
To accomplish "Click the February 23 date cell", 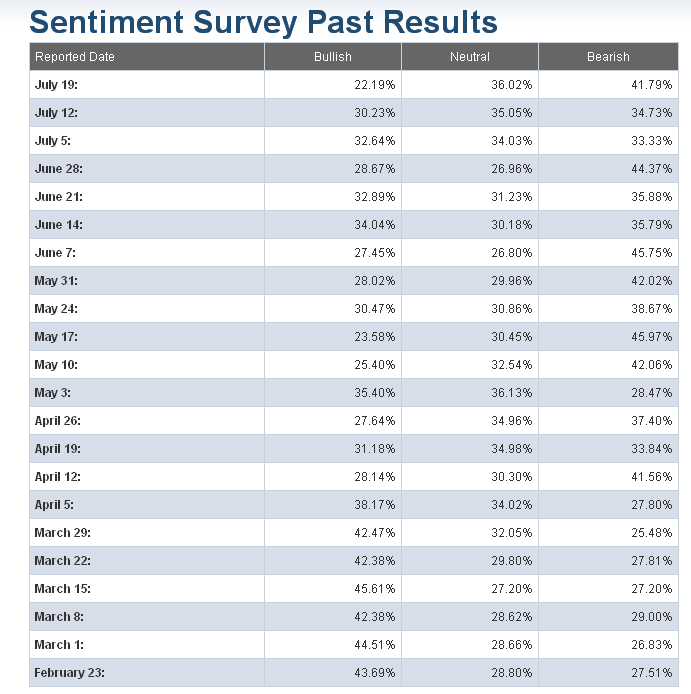I will tap(70, 673).
